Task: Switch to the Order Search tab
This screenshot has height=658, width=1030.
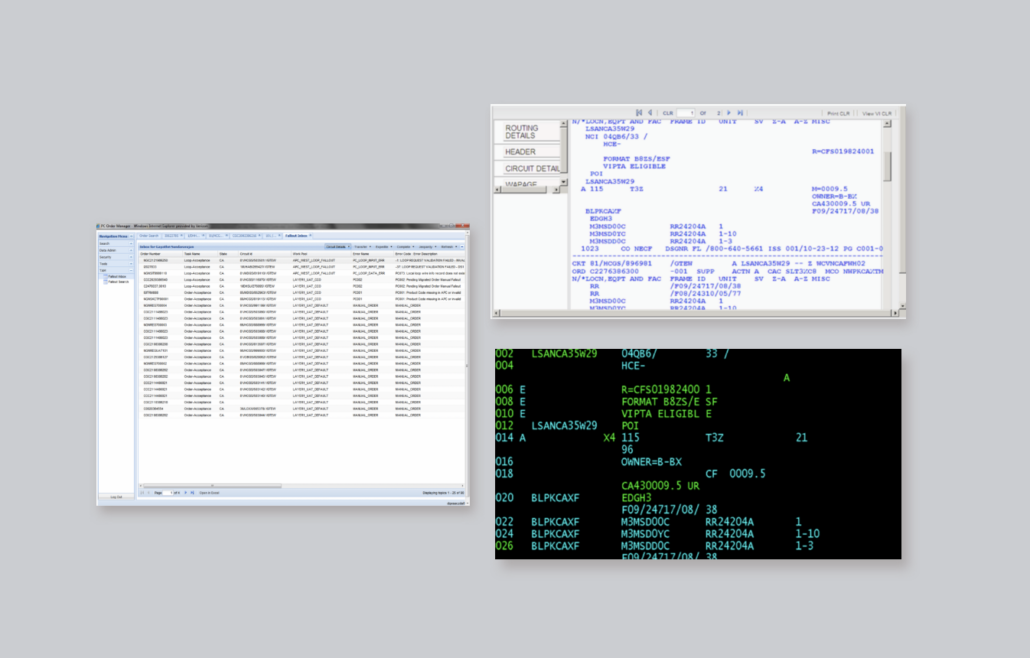Action: (x=149, y=235)
